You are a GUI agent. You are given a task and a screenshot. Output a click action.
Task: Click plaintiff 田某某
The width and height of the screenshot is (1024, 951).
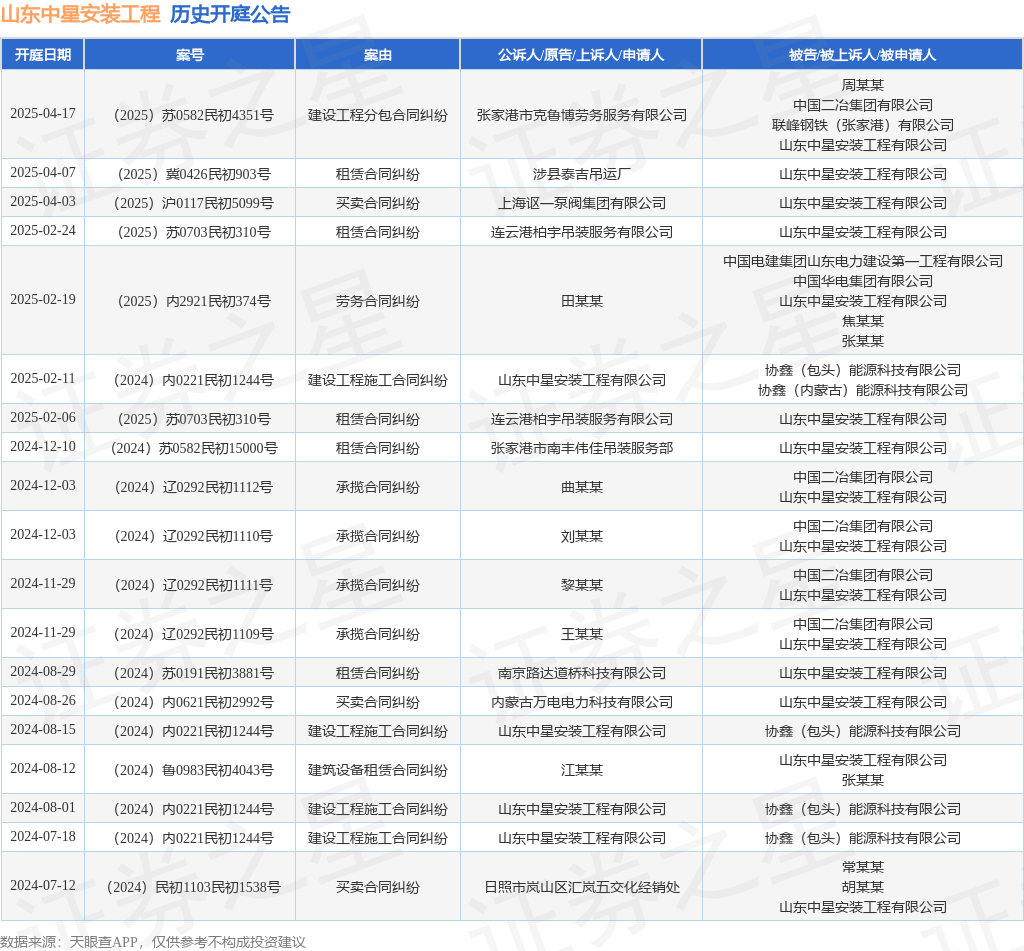pos(582,301)
